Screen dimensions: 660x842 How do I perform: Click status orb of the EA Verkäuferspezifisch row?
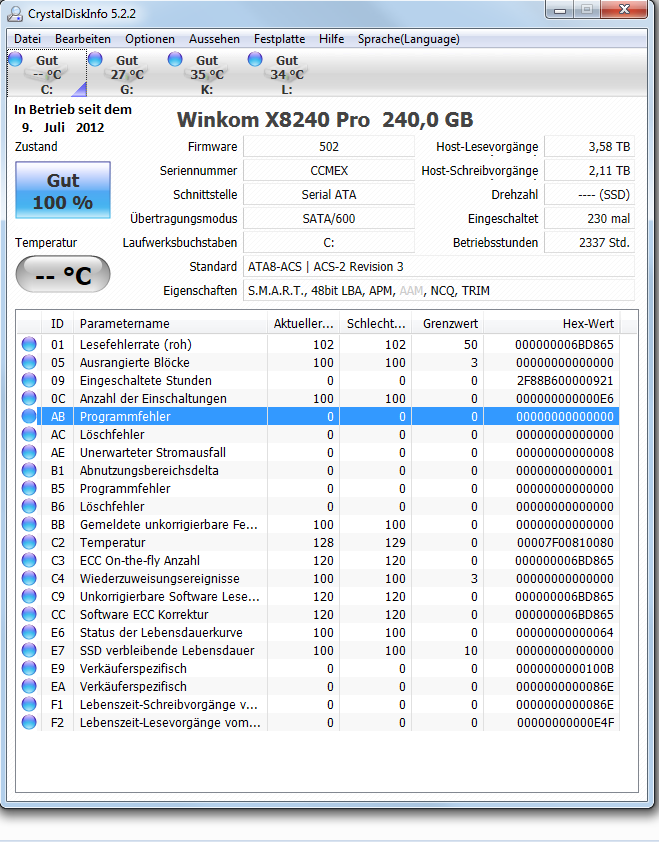click(29, 686)
